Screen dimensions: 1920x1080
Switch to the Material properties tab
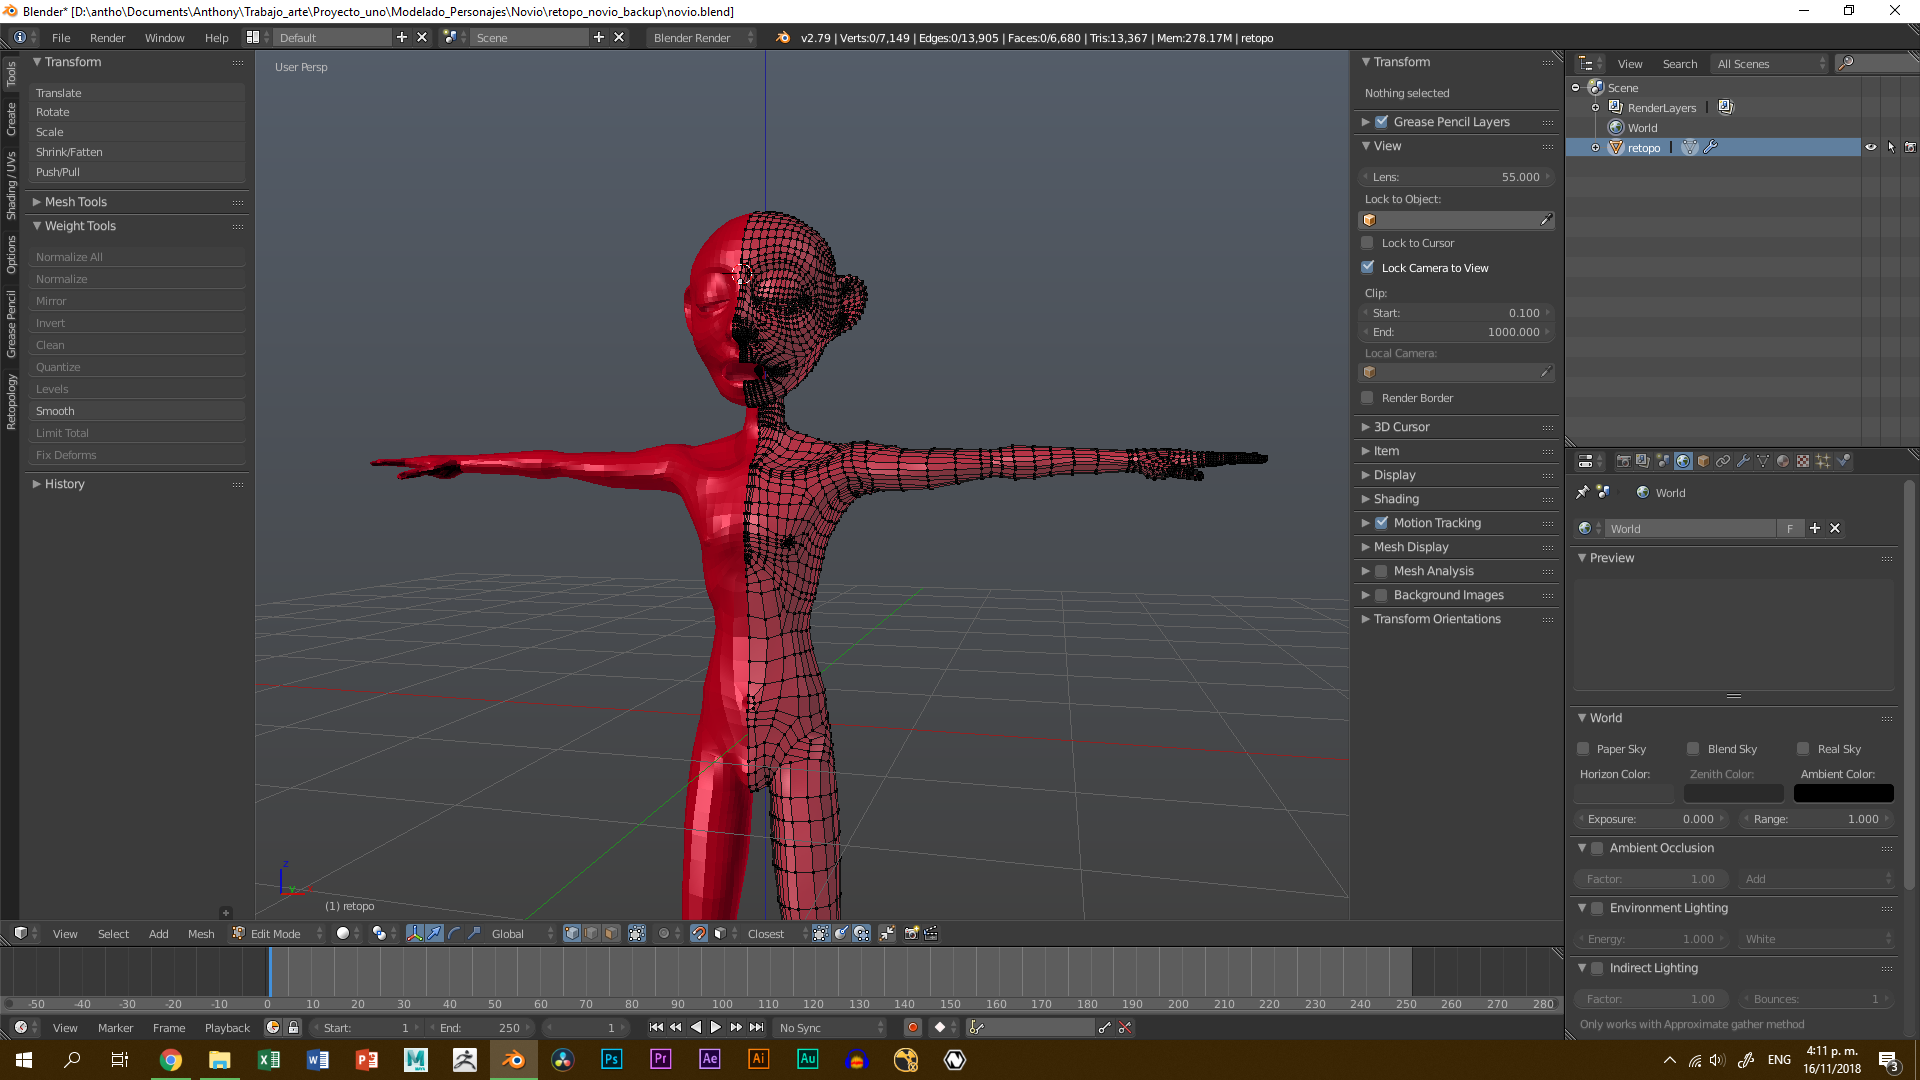tap(1783, 461)
